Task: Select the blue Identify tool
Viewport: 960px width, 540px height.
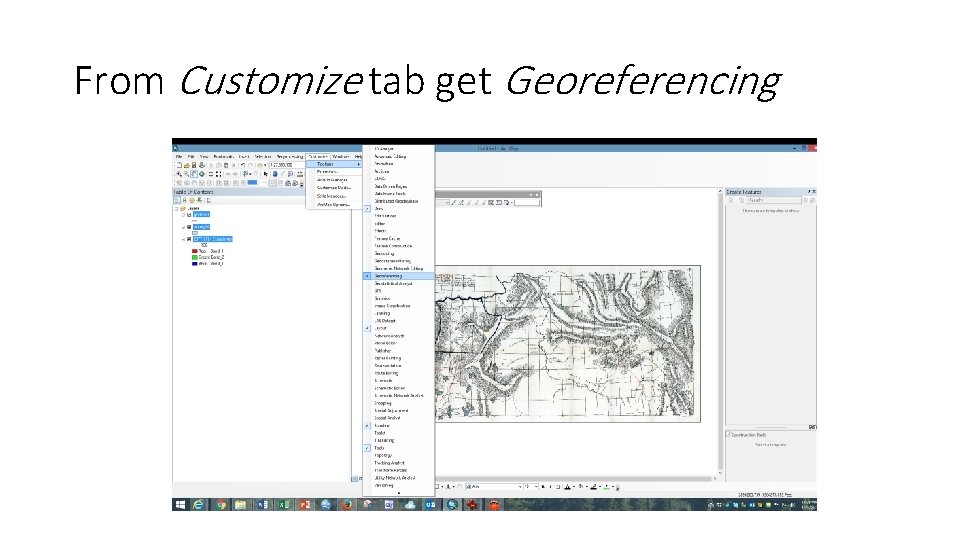Action: [x=275, y=174]
